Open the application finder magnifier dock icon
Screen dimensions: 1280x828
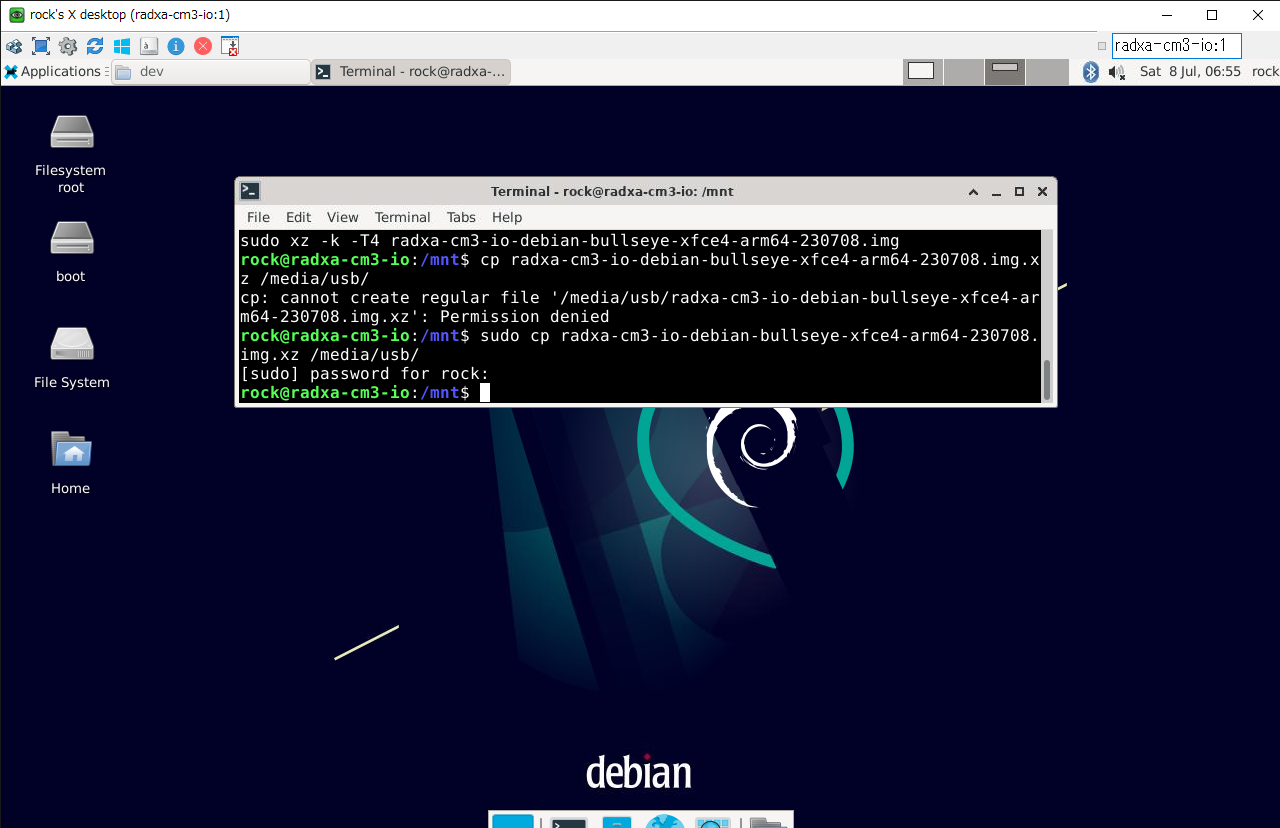pyautogui.click(x=712, y=822)
